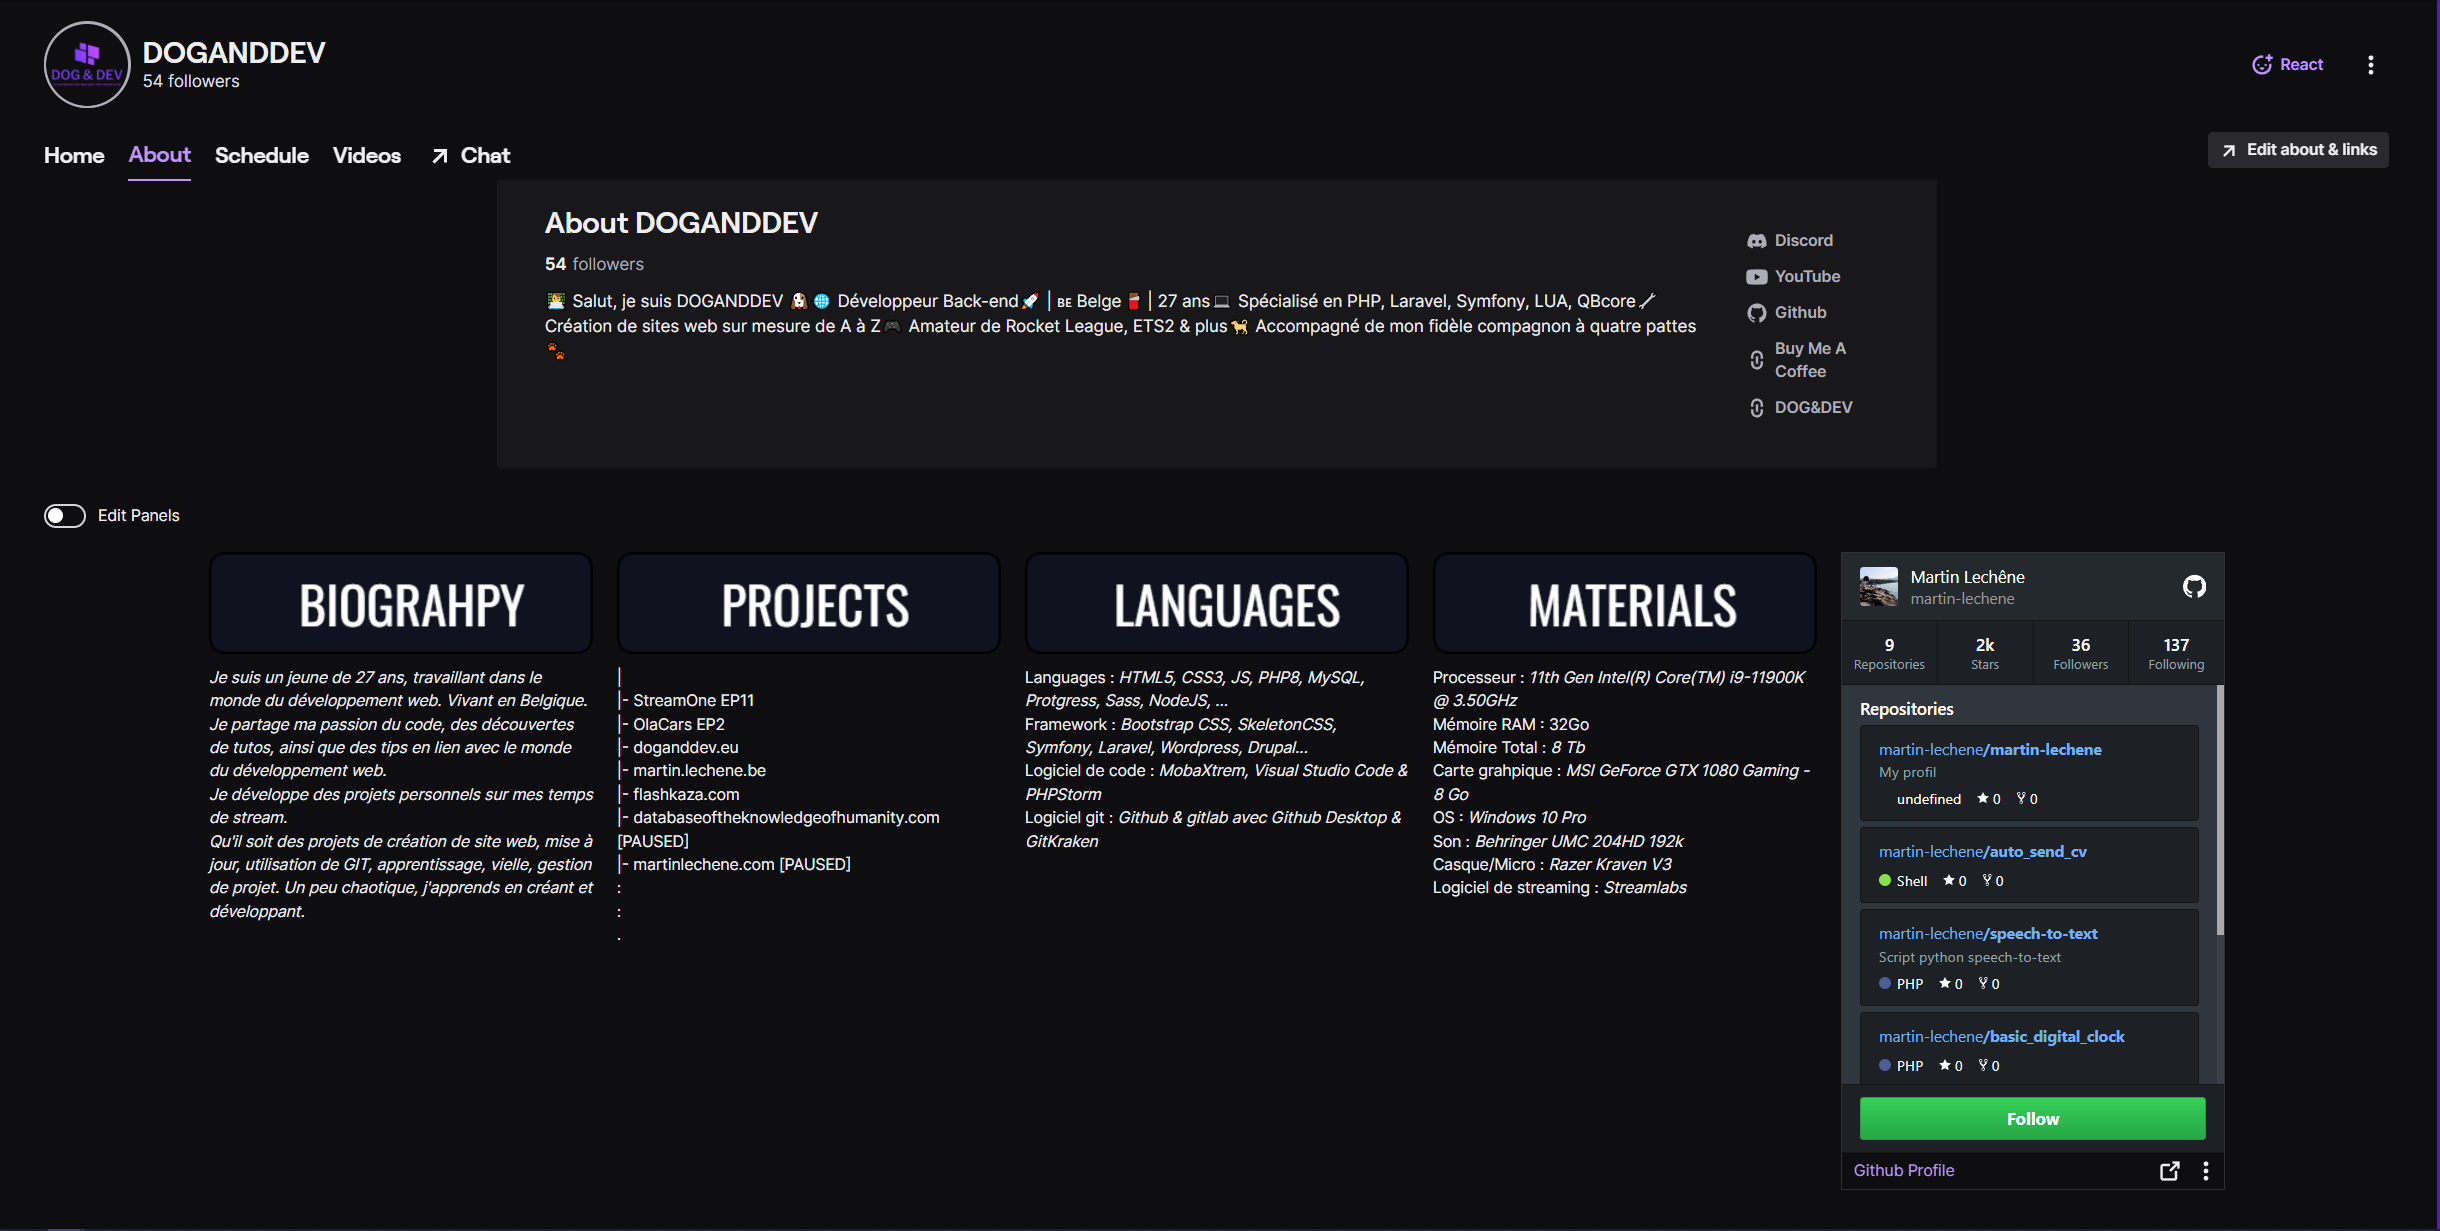The height and width of the screenshot is (1231, 2440).
Task: Click the Github logo icon beside Github link
Action: tap(1757, 313)
